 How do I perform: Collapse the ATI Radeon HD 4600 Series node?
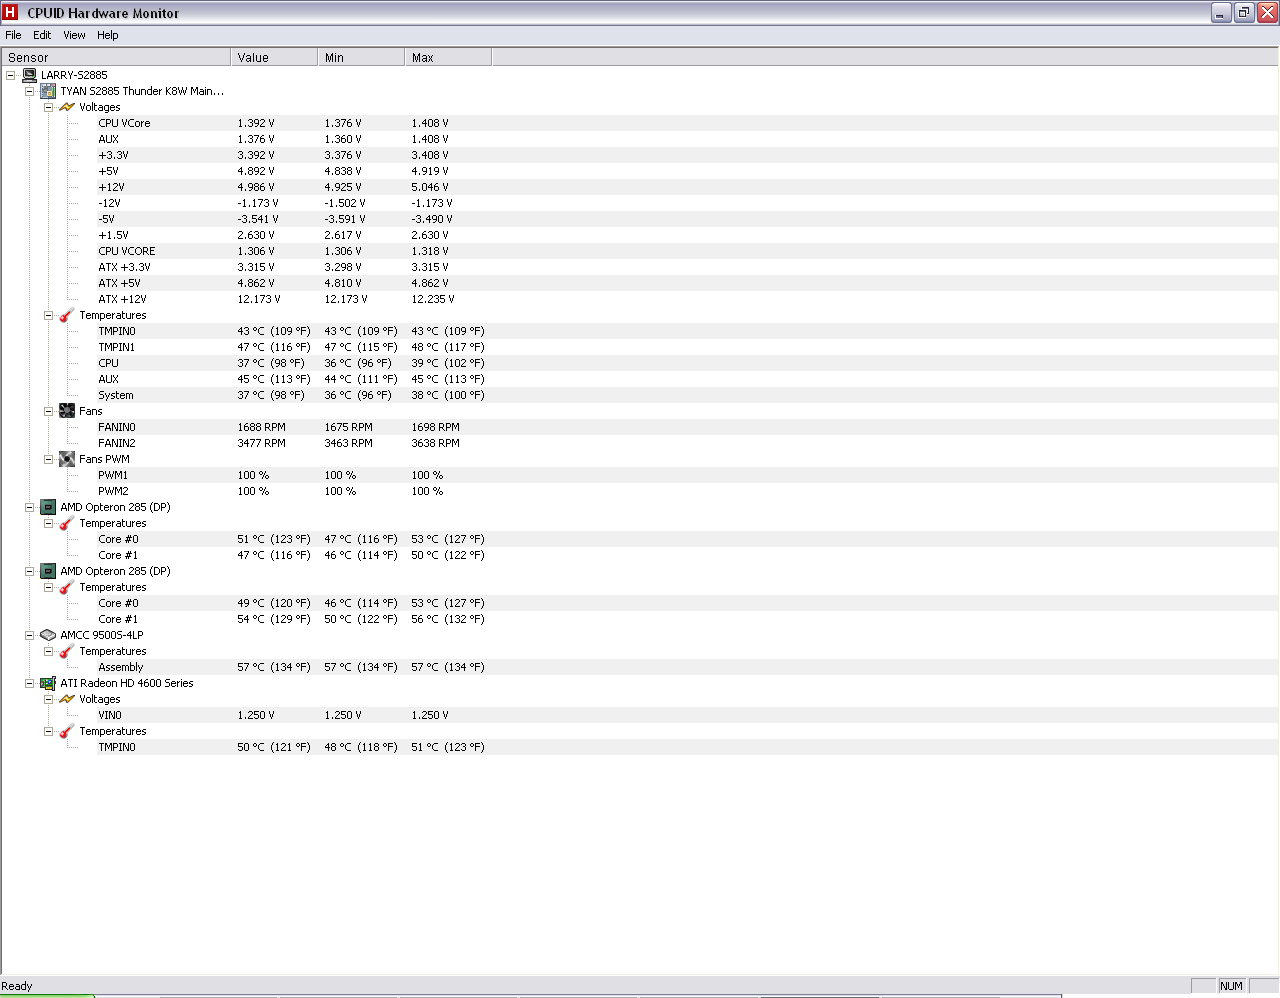(x=30, y=683)
